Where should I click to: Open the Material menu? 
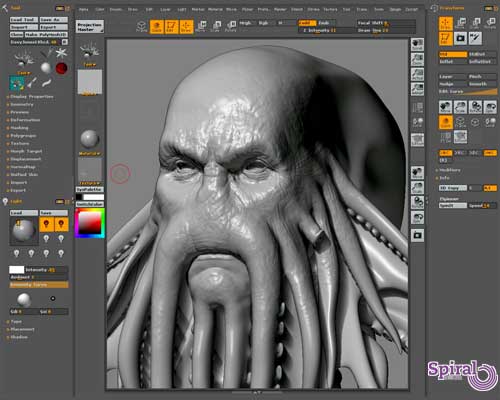pyautogui.click(x=215, y=9)
